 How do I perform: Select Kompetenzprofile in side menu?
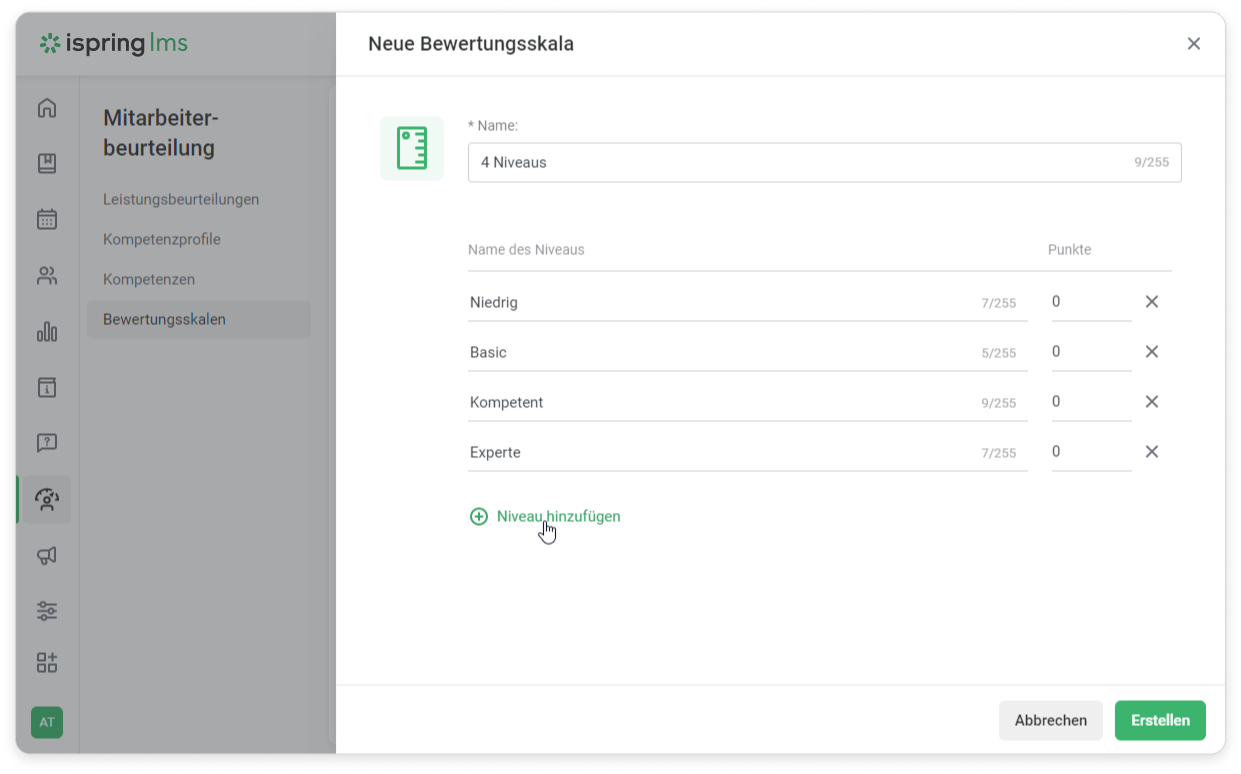pyautogui.click(x=162, y=239)
